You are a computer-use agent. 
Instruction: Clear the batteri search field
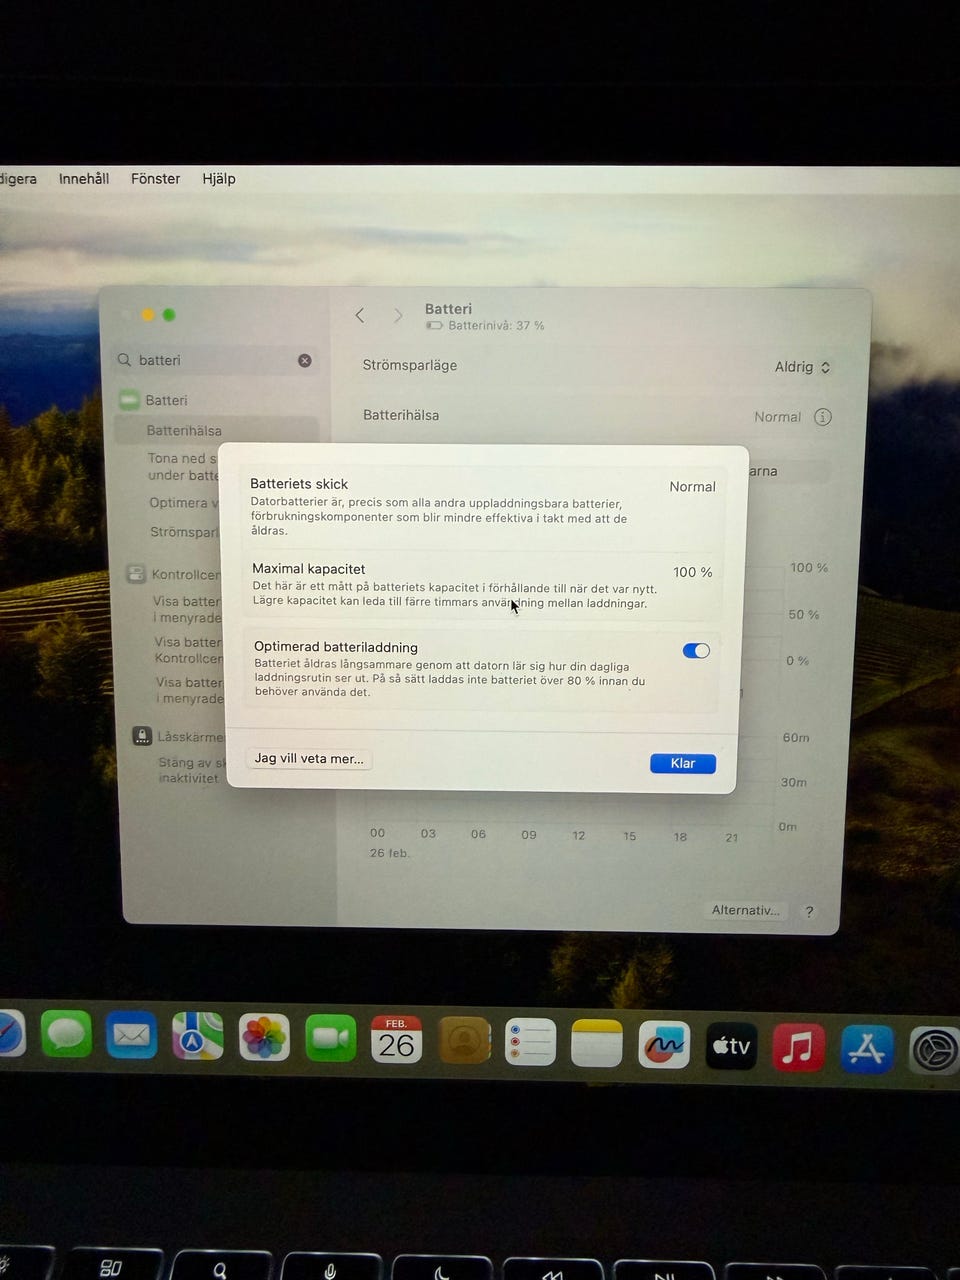(x=305, y=360)
